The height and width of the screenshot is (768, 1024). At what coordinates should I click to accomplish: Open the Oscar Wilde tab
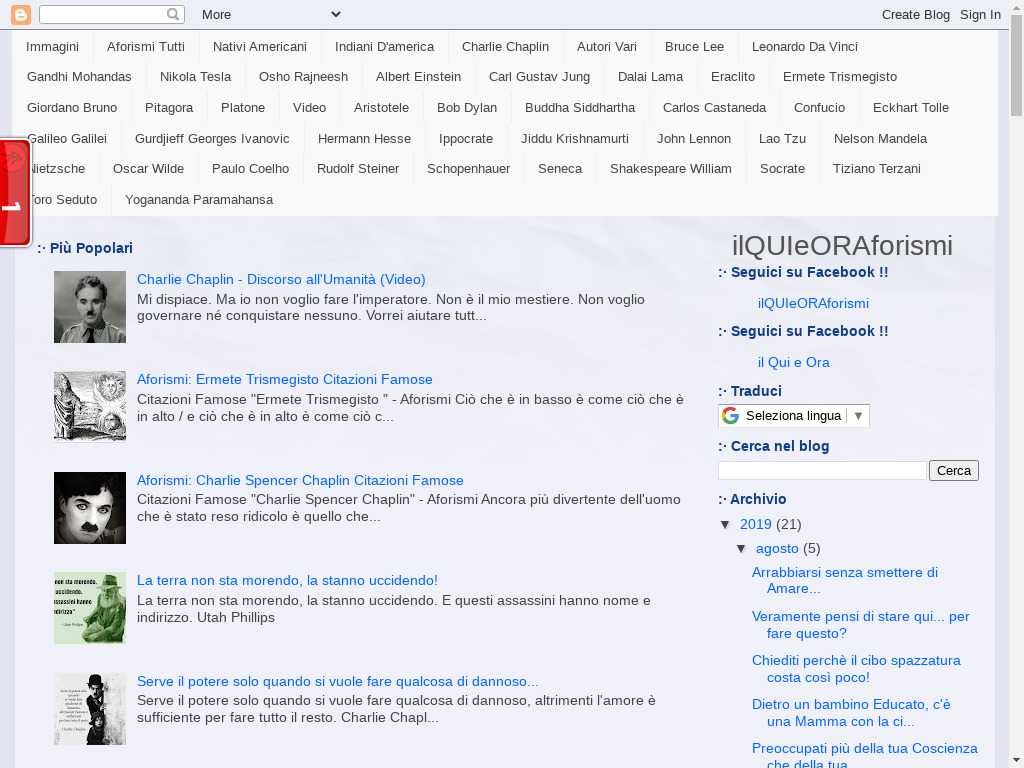(x=148, y=168)
